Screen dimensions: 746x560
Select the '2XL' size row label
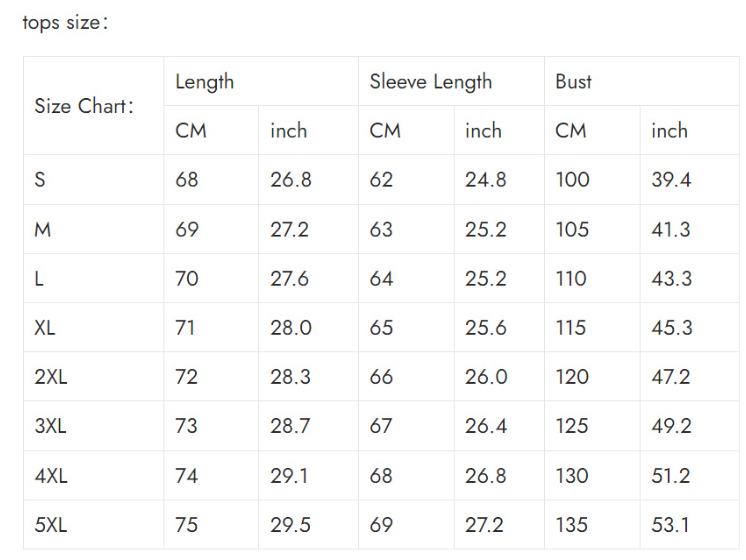[50, 377]
